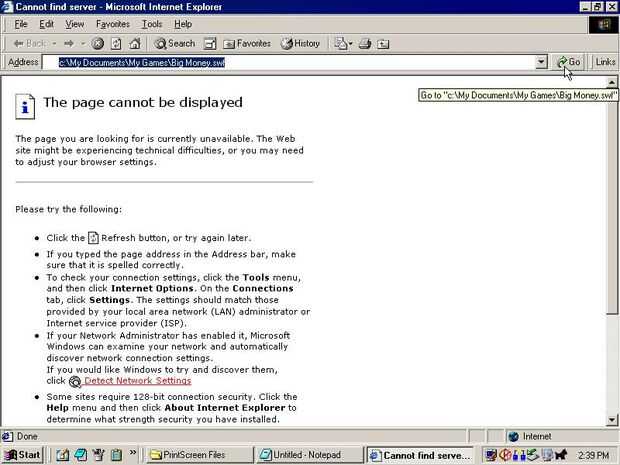Click the Internet zone status bar indicator
620x465 pixels.
pos(561,437)
